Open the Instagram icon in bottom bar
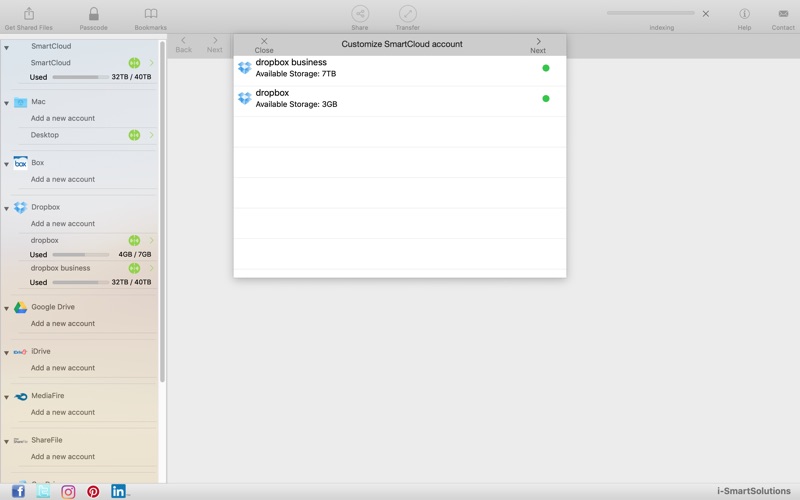Image resolution: width=800 pixels, height=500 pixels. coord(68,491)
